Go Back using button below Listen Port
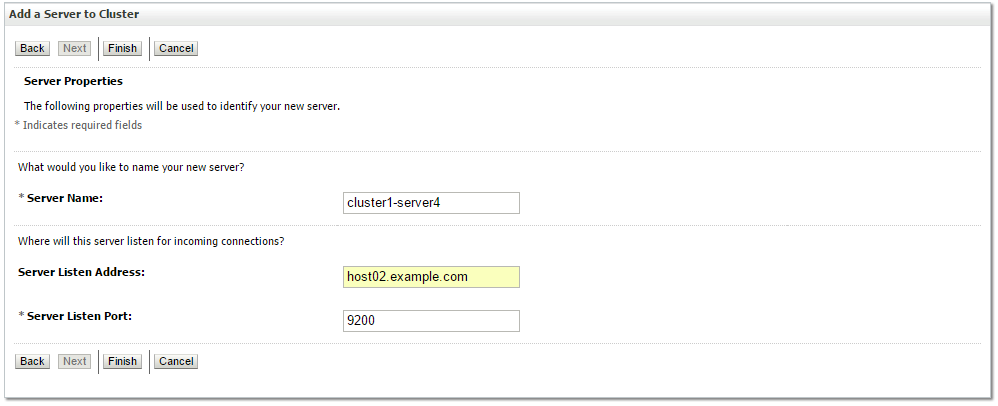Viewport: 998px width, 406px height. tap(32, 361)
